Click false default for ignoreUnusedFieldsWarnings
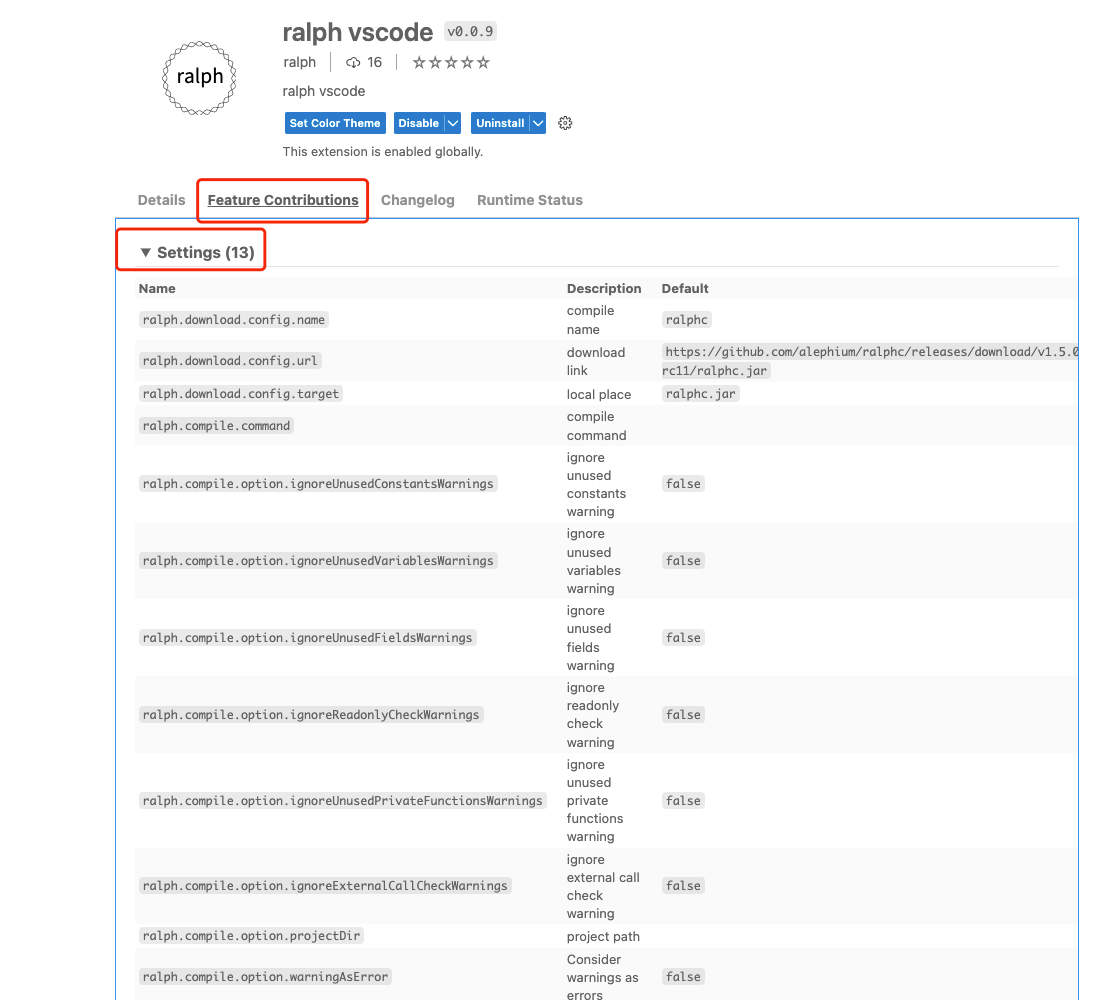 [x=683, y=638]
